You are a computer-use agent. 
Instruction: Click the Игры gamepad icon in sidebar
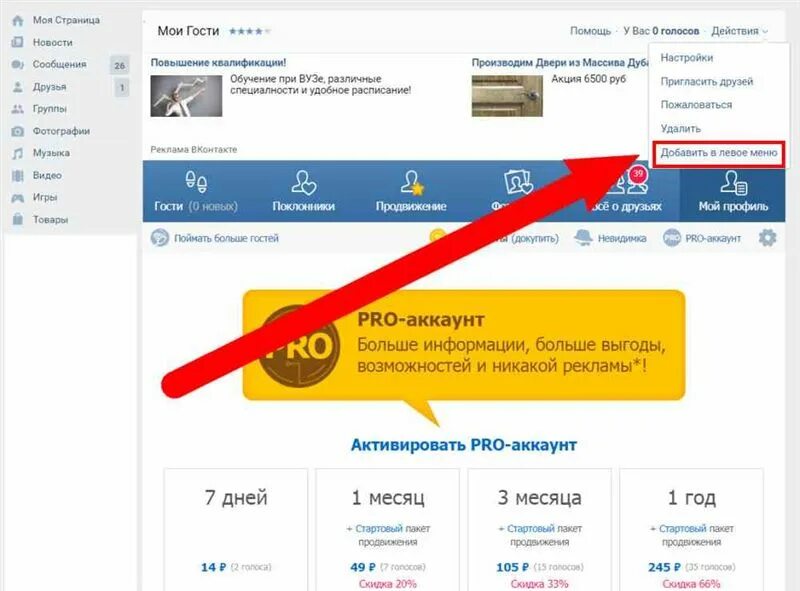click(x=18, y=198)
